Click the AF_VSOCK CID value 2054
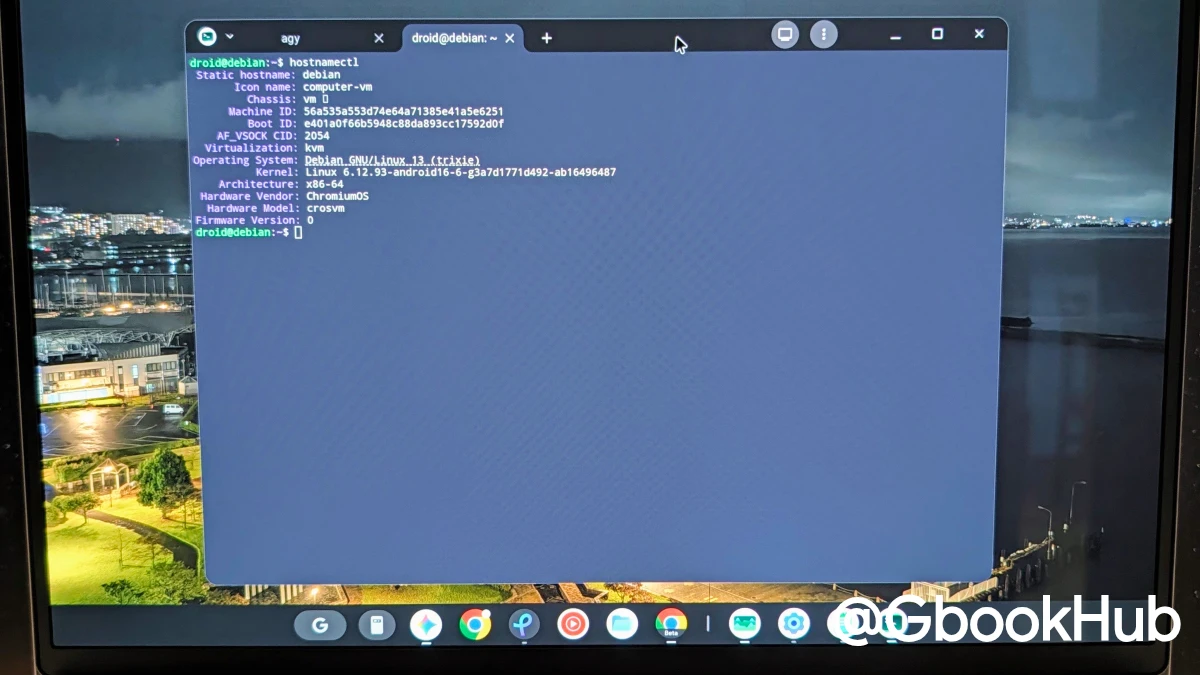1200x675 pixels. pos(316,136)
